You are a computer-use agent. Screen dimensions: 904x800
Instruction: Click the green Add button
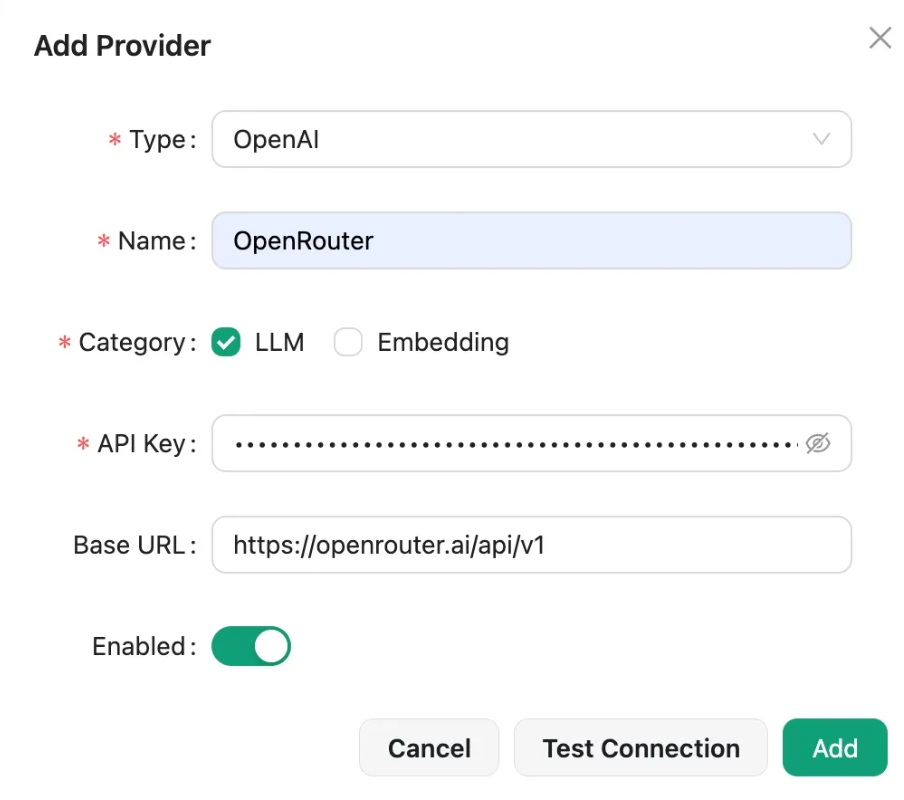(x=834, y=748)
